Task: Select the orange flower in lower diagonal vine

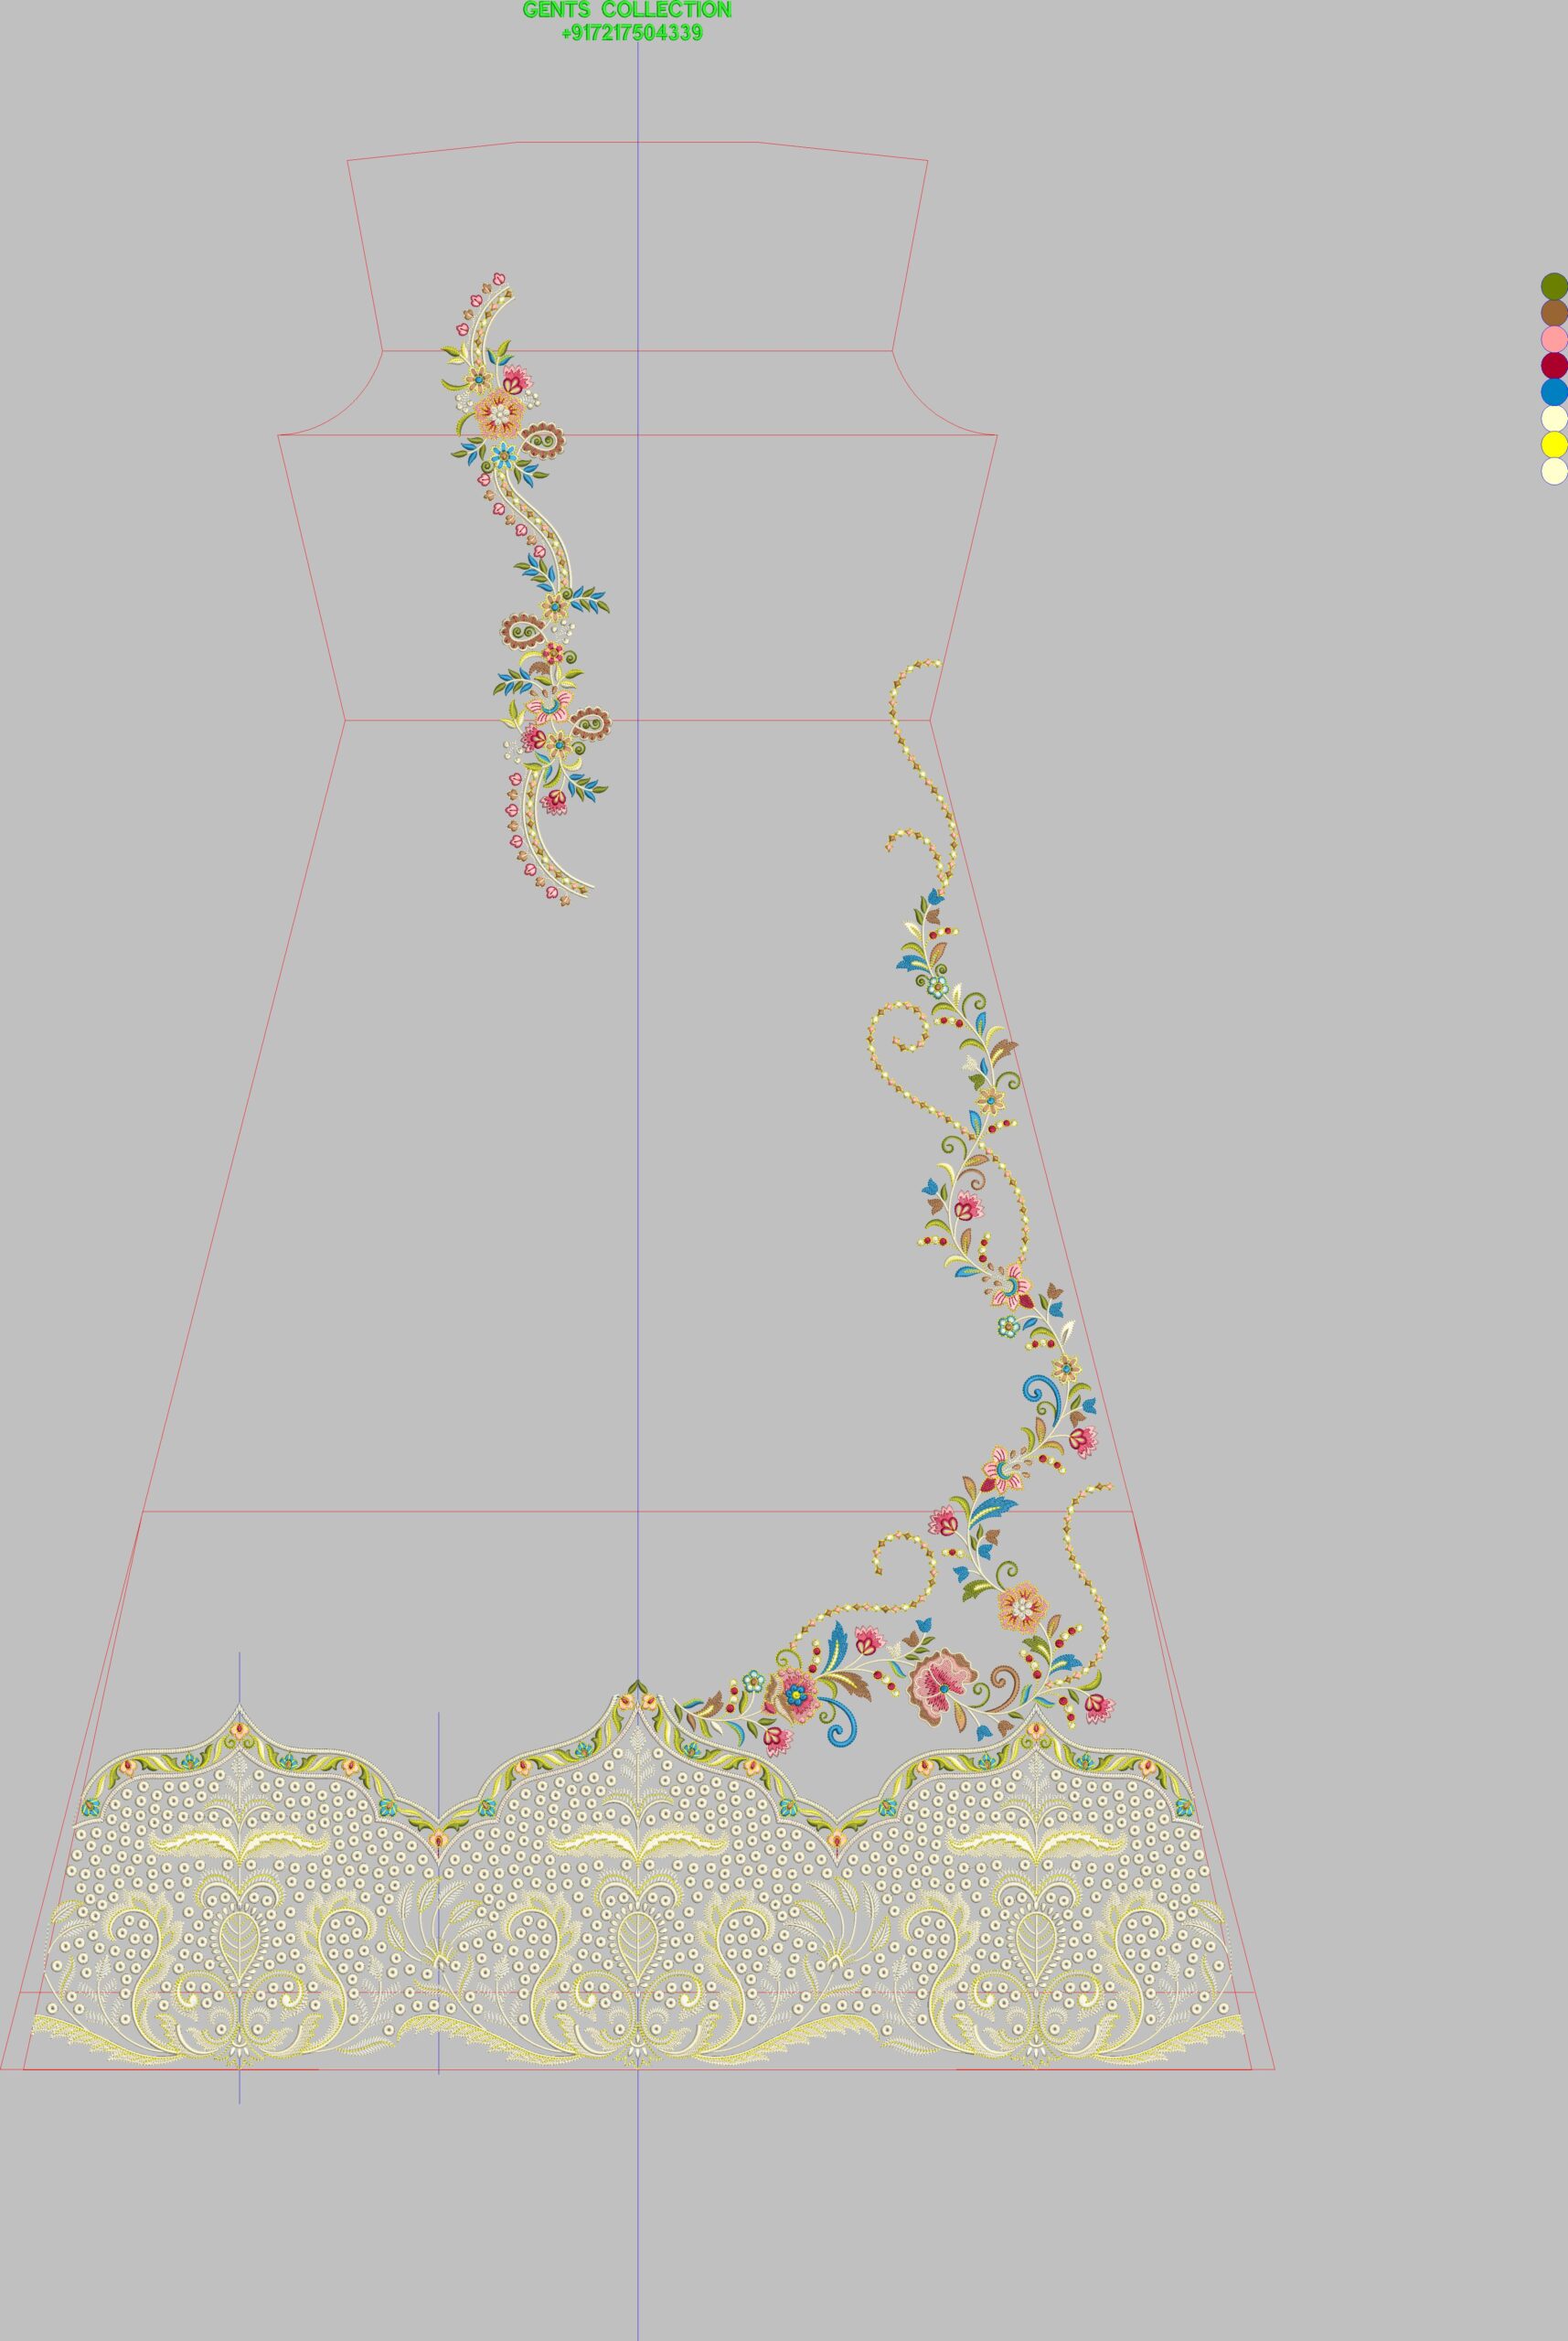Action: [1021, 1606]
